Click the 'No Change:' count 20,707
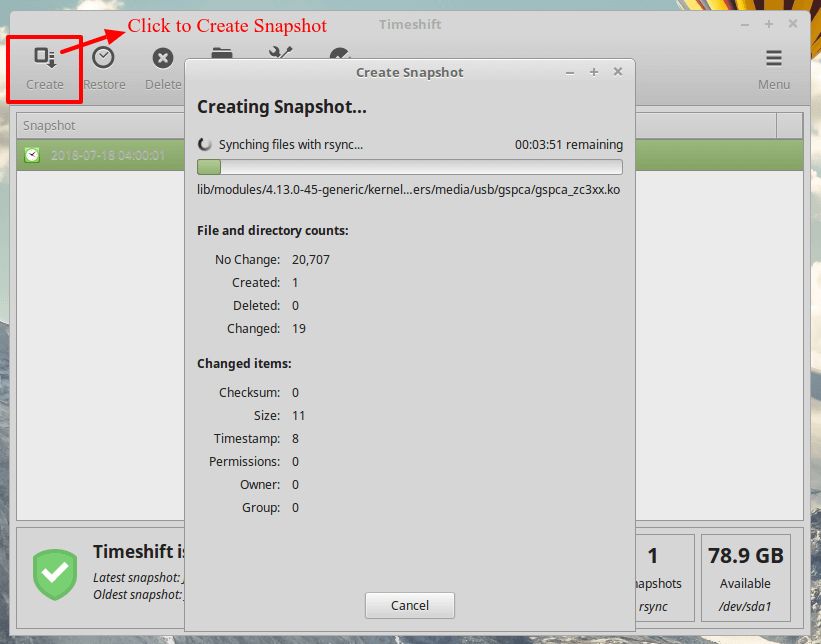Viewport: 821px width, 644px height. coord(310,260)
